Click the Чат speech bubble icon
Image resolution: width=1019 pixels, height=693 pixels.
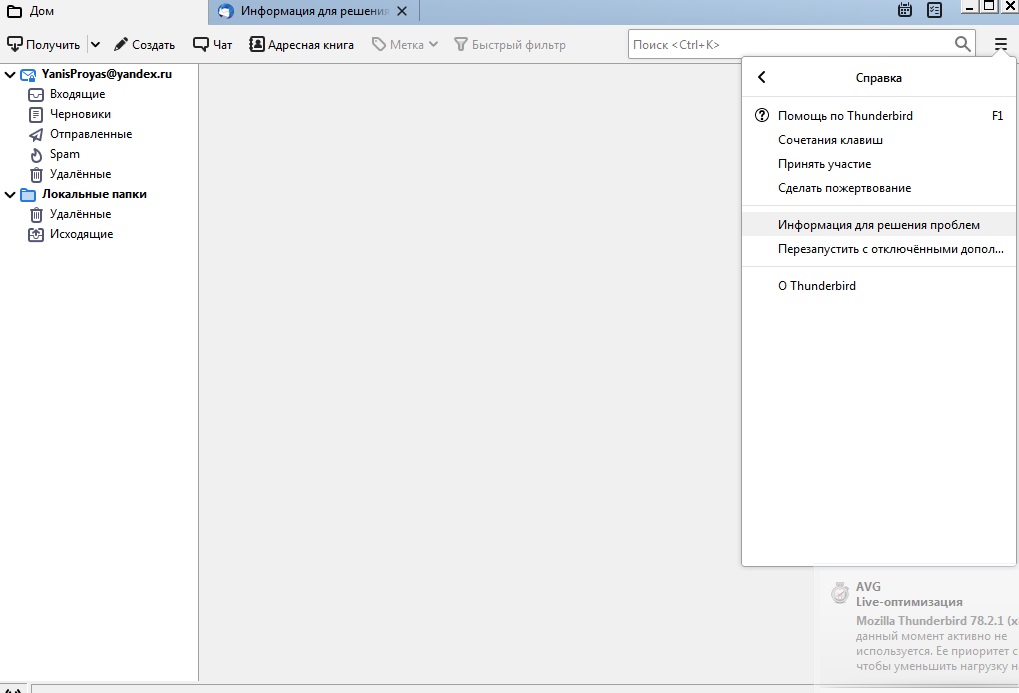tap(200, 44)
